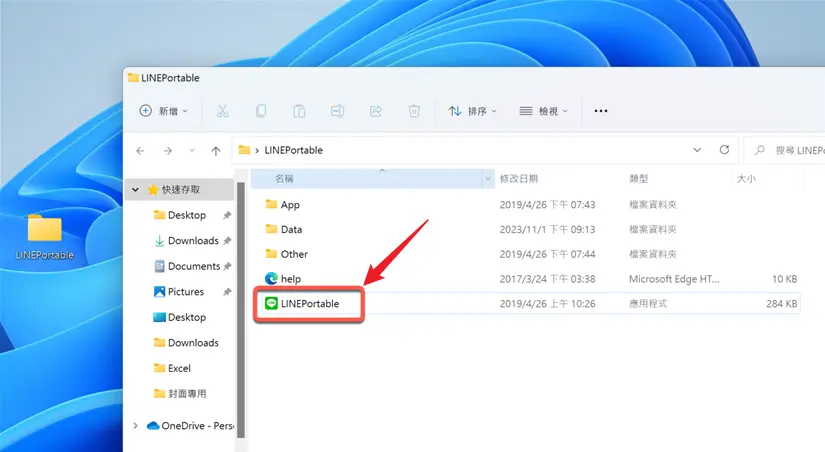Select pinned Desktop in quick access
The image size is (825, 452).
click(186, 215)
